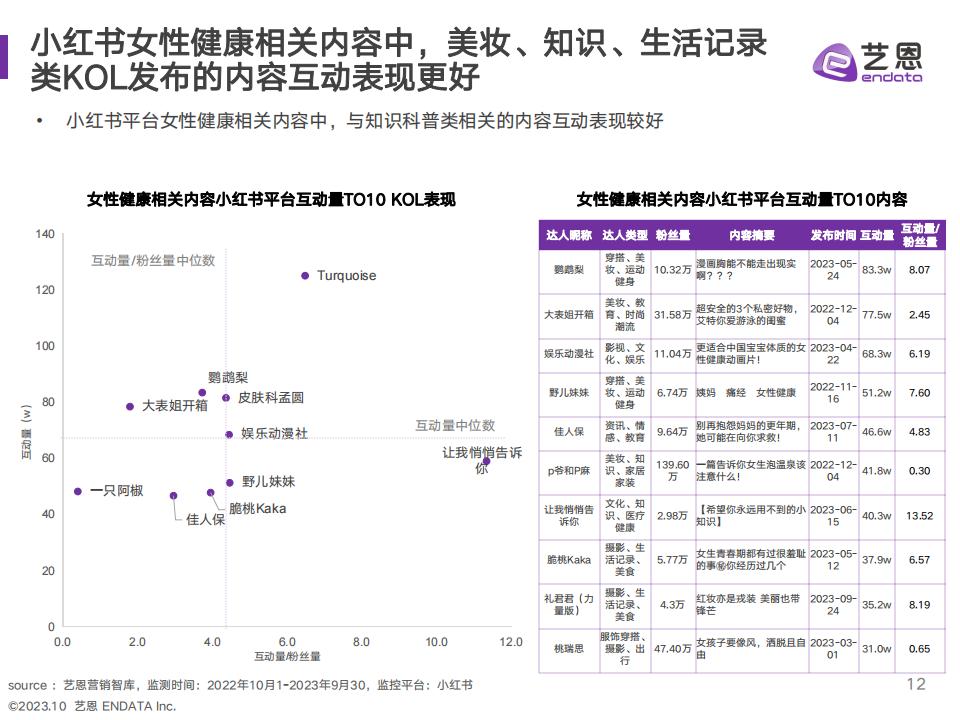960x720 pixels.
Task: Click the endata logo
Action: (x=867, y=62)
